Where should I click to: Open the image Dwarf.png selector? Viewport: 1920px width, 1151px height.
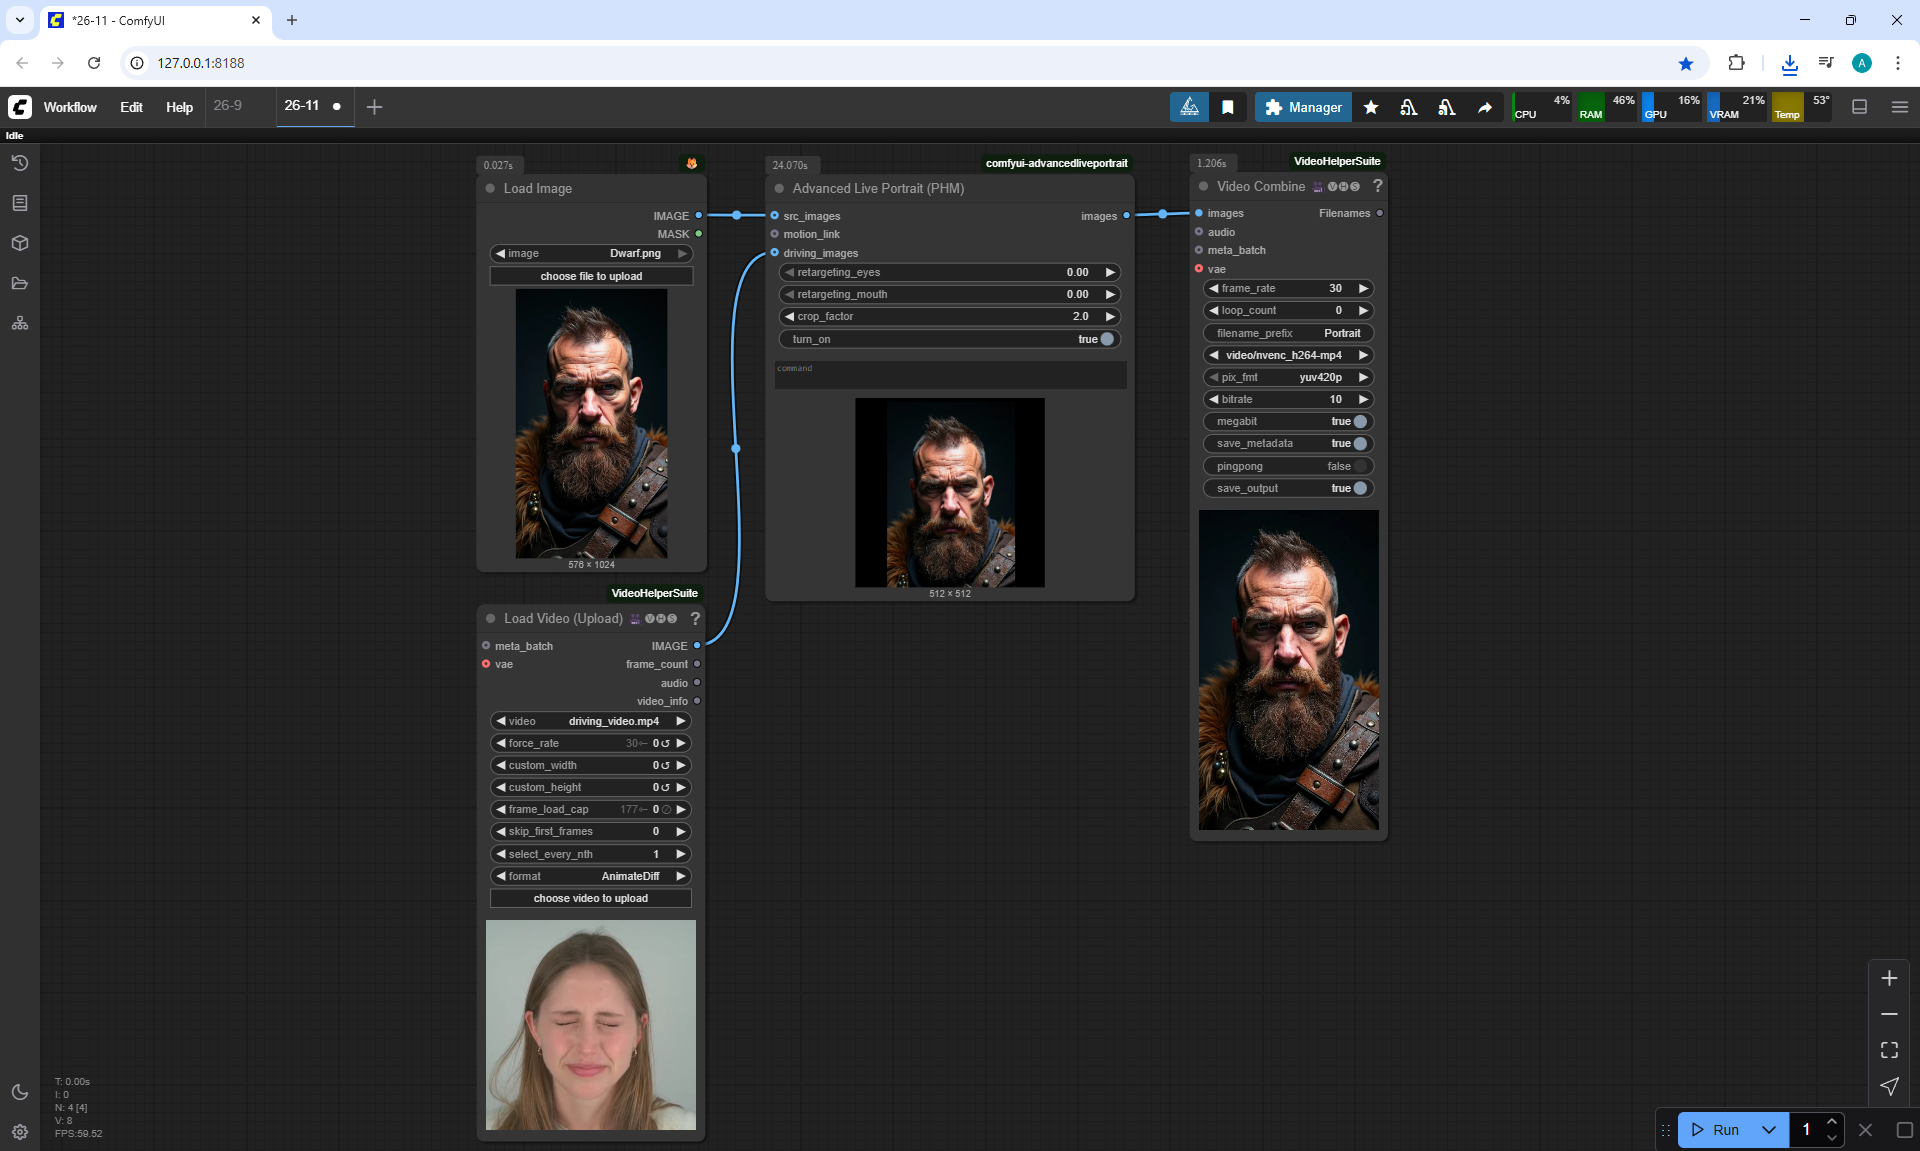pos(591,253)
